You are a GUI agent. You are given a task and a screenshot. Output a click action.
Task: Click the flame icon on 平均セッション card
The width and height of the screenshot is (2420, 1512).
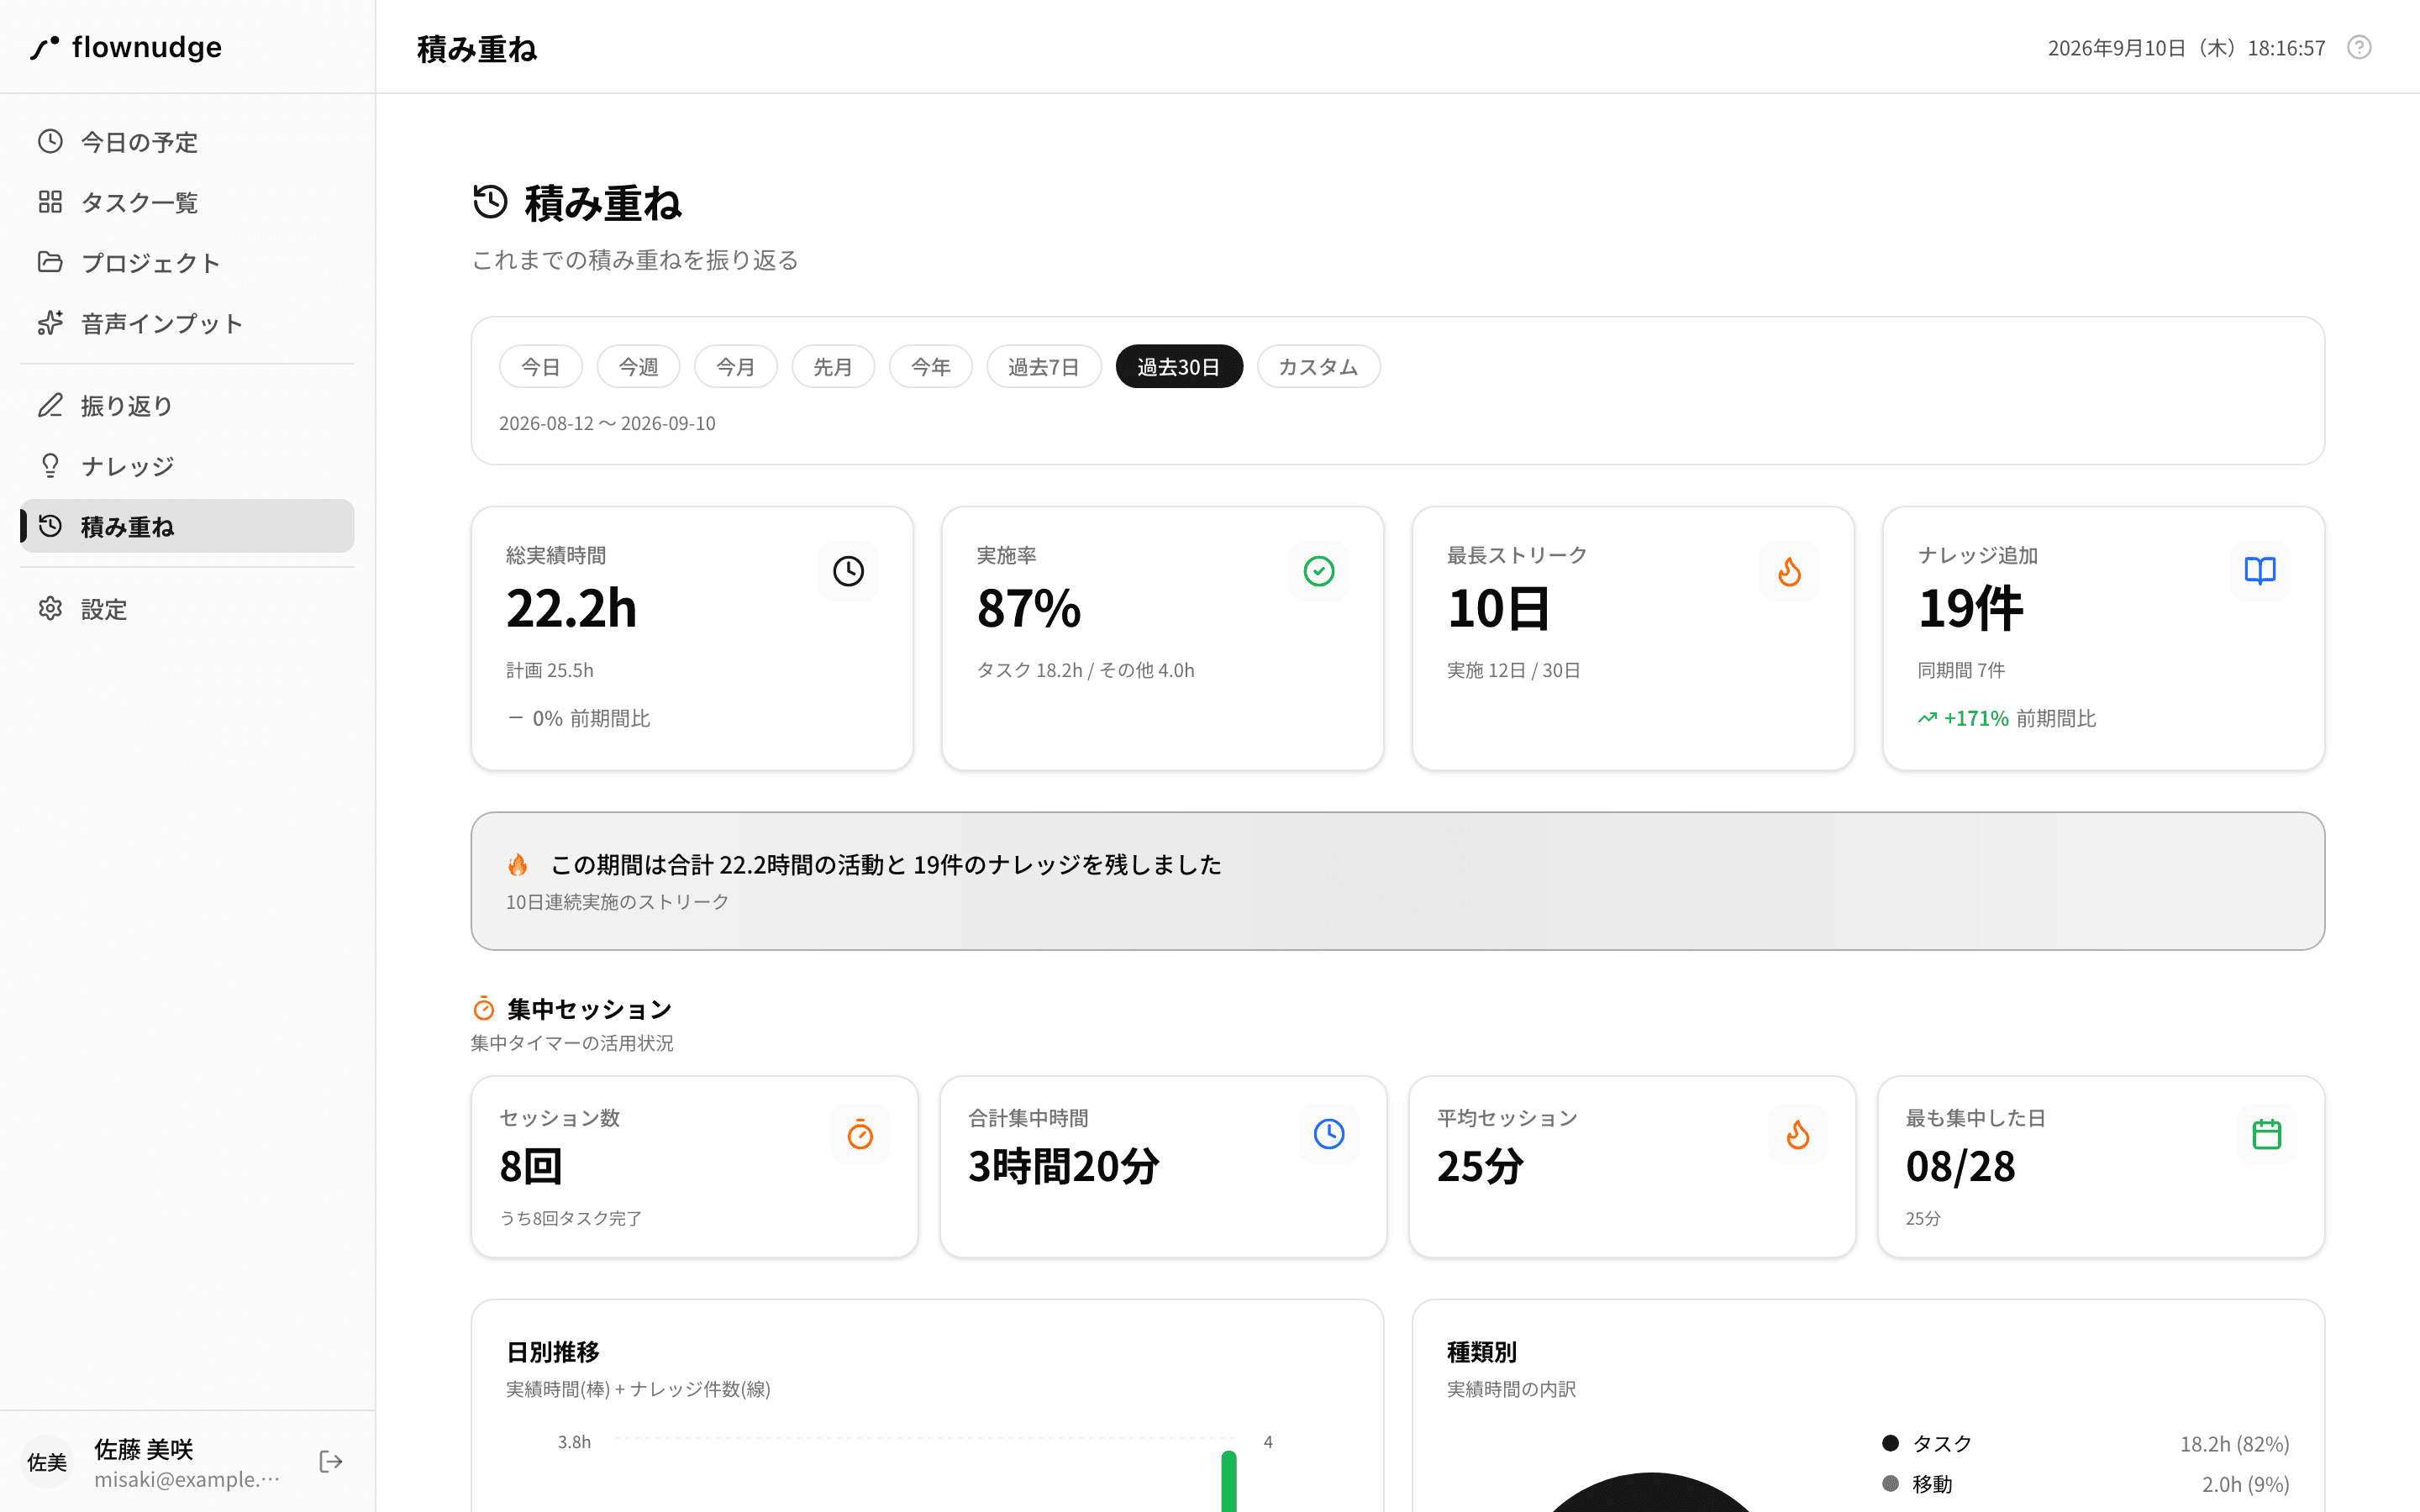tap(1798, 1134)
